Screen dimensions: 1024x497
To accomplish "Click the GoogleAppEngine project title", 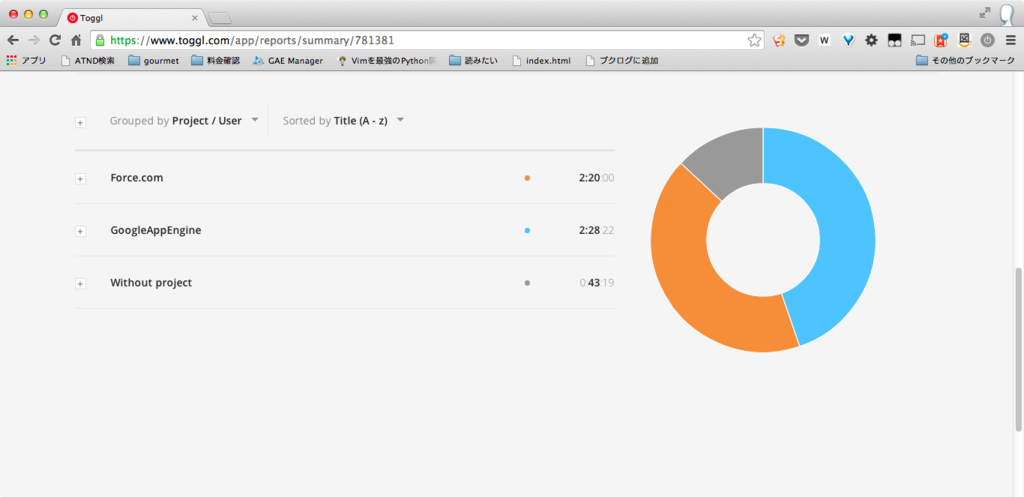I will click(x=155, y=230).
